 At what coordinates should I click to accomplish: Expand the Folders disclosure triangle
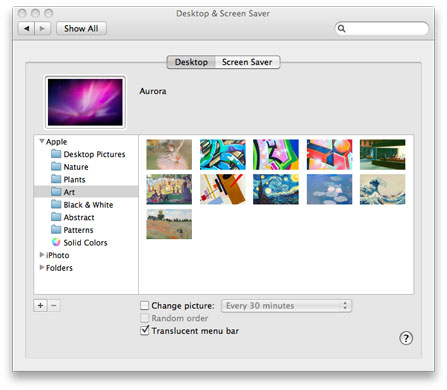click(42, 267)
